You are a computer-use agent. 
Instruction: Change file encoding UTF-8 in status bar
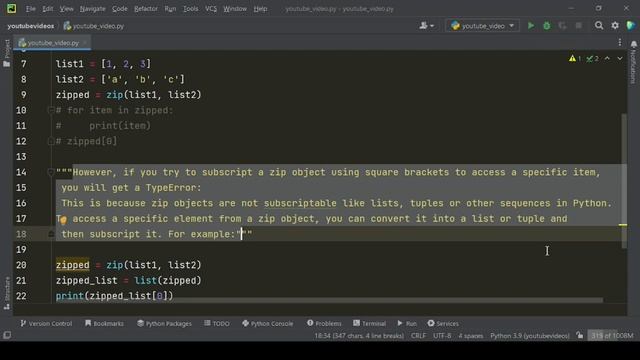(442, 336)
